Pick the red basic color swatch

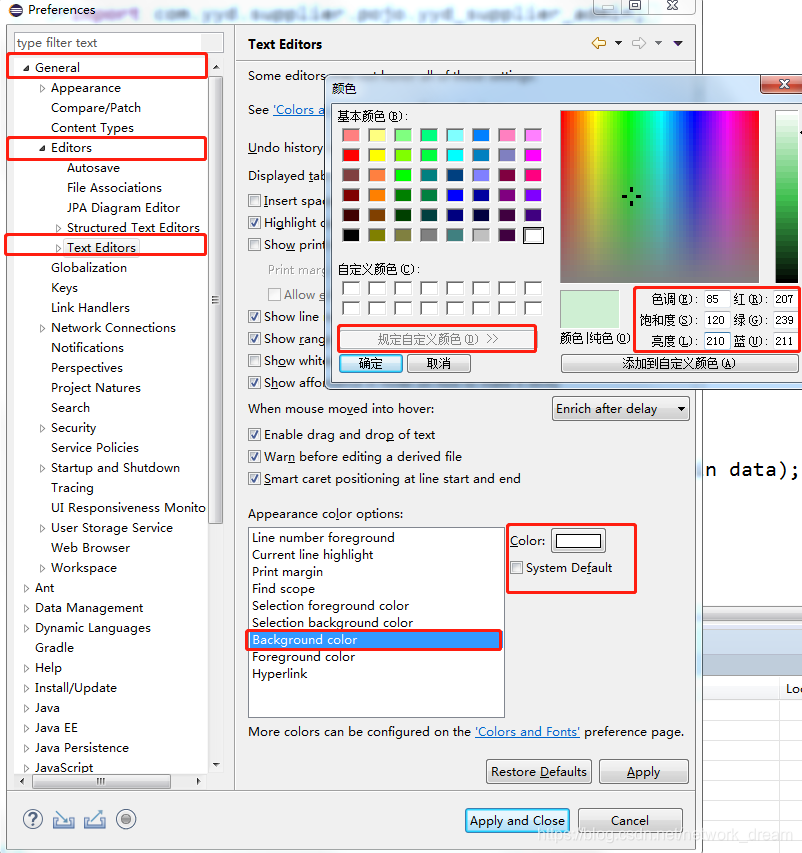click(x=351, y=155)
